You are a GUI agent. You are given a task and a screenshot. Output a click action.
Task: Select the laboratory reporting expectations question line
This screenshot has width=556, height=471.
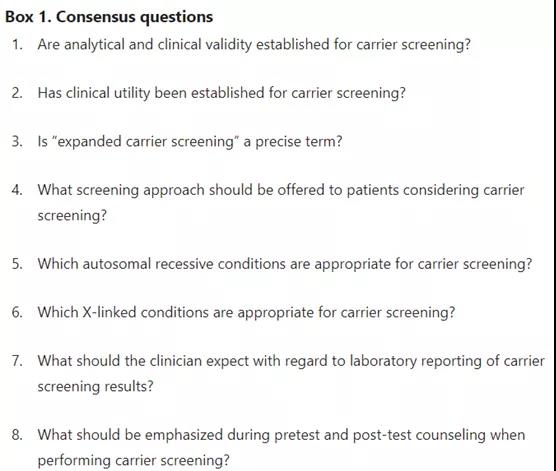(x=291, y=361)
